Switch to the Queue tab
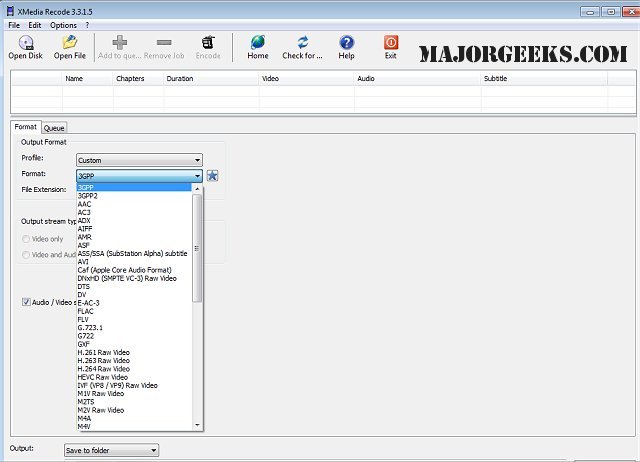 [x=54, y=128]
